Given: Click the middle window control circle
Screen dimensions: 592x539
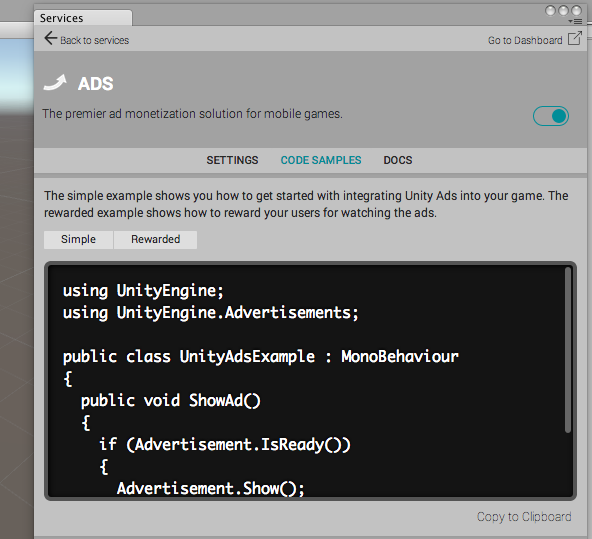Looking at the screenshot, I should tap(563, 11).
